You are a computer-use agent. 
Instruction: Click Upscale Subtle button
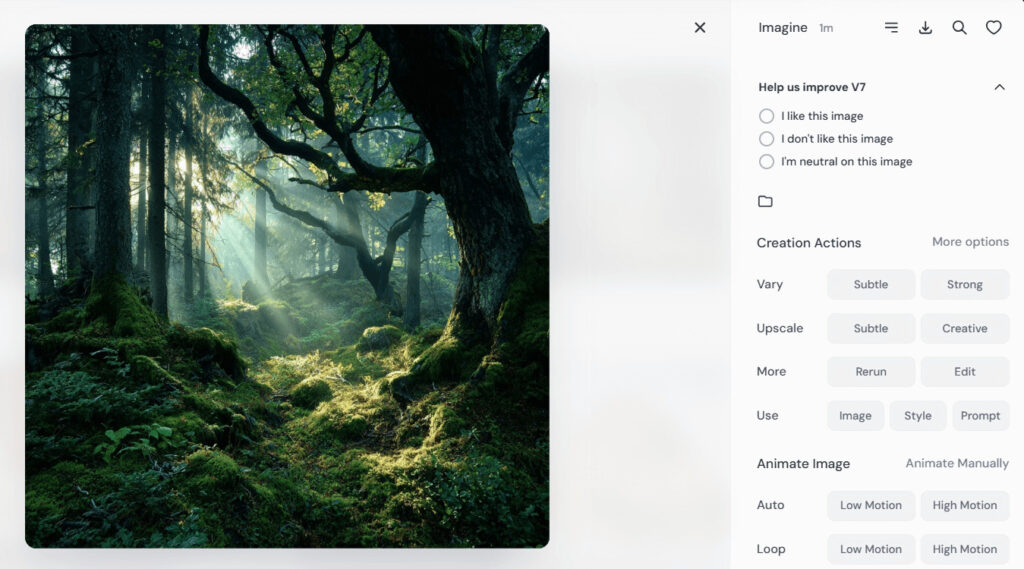(x=871, y=328)
